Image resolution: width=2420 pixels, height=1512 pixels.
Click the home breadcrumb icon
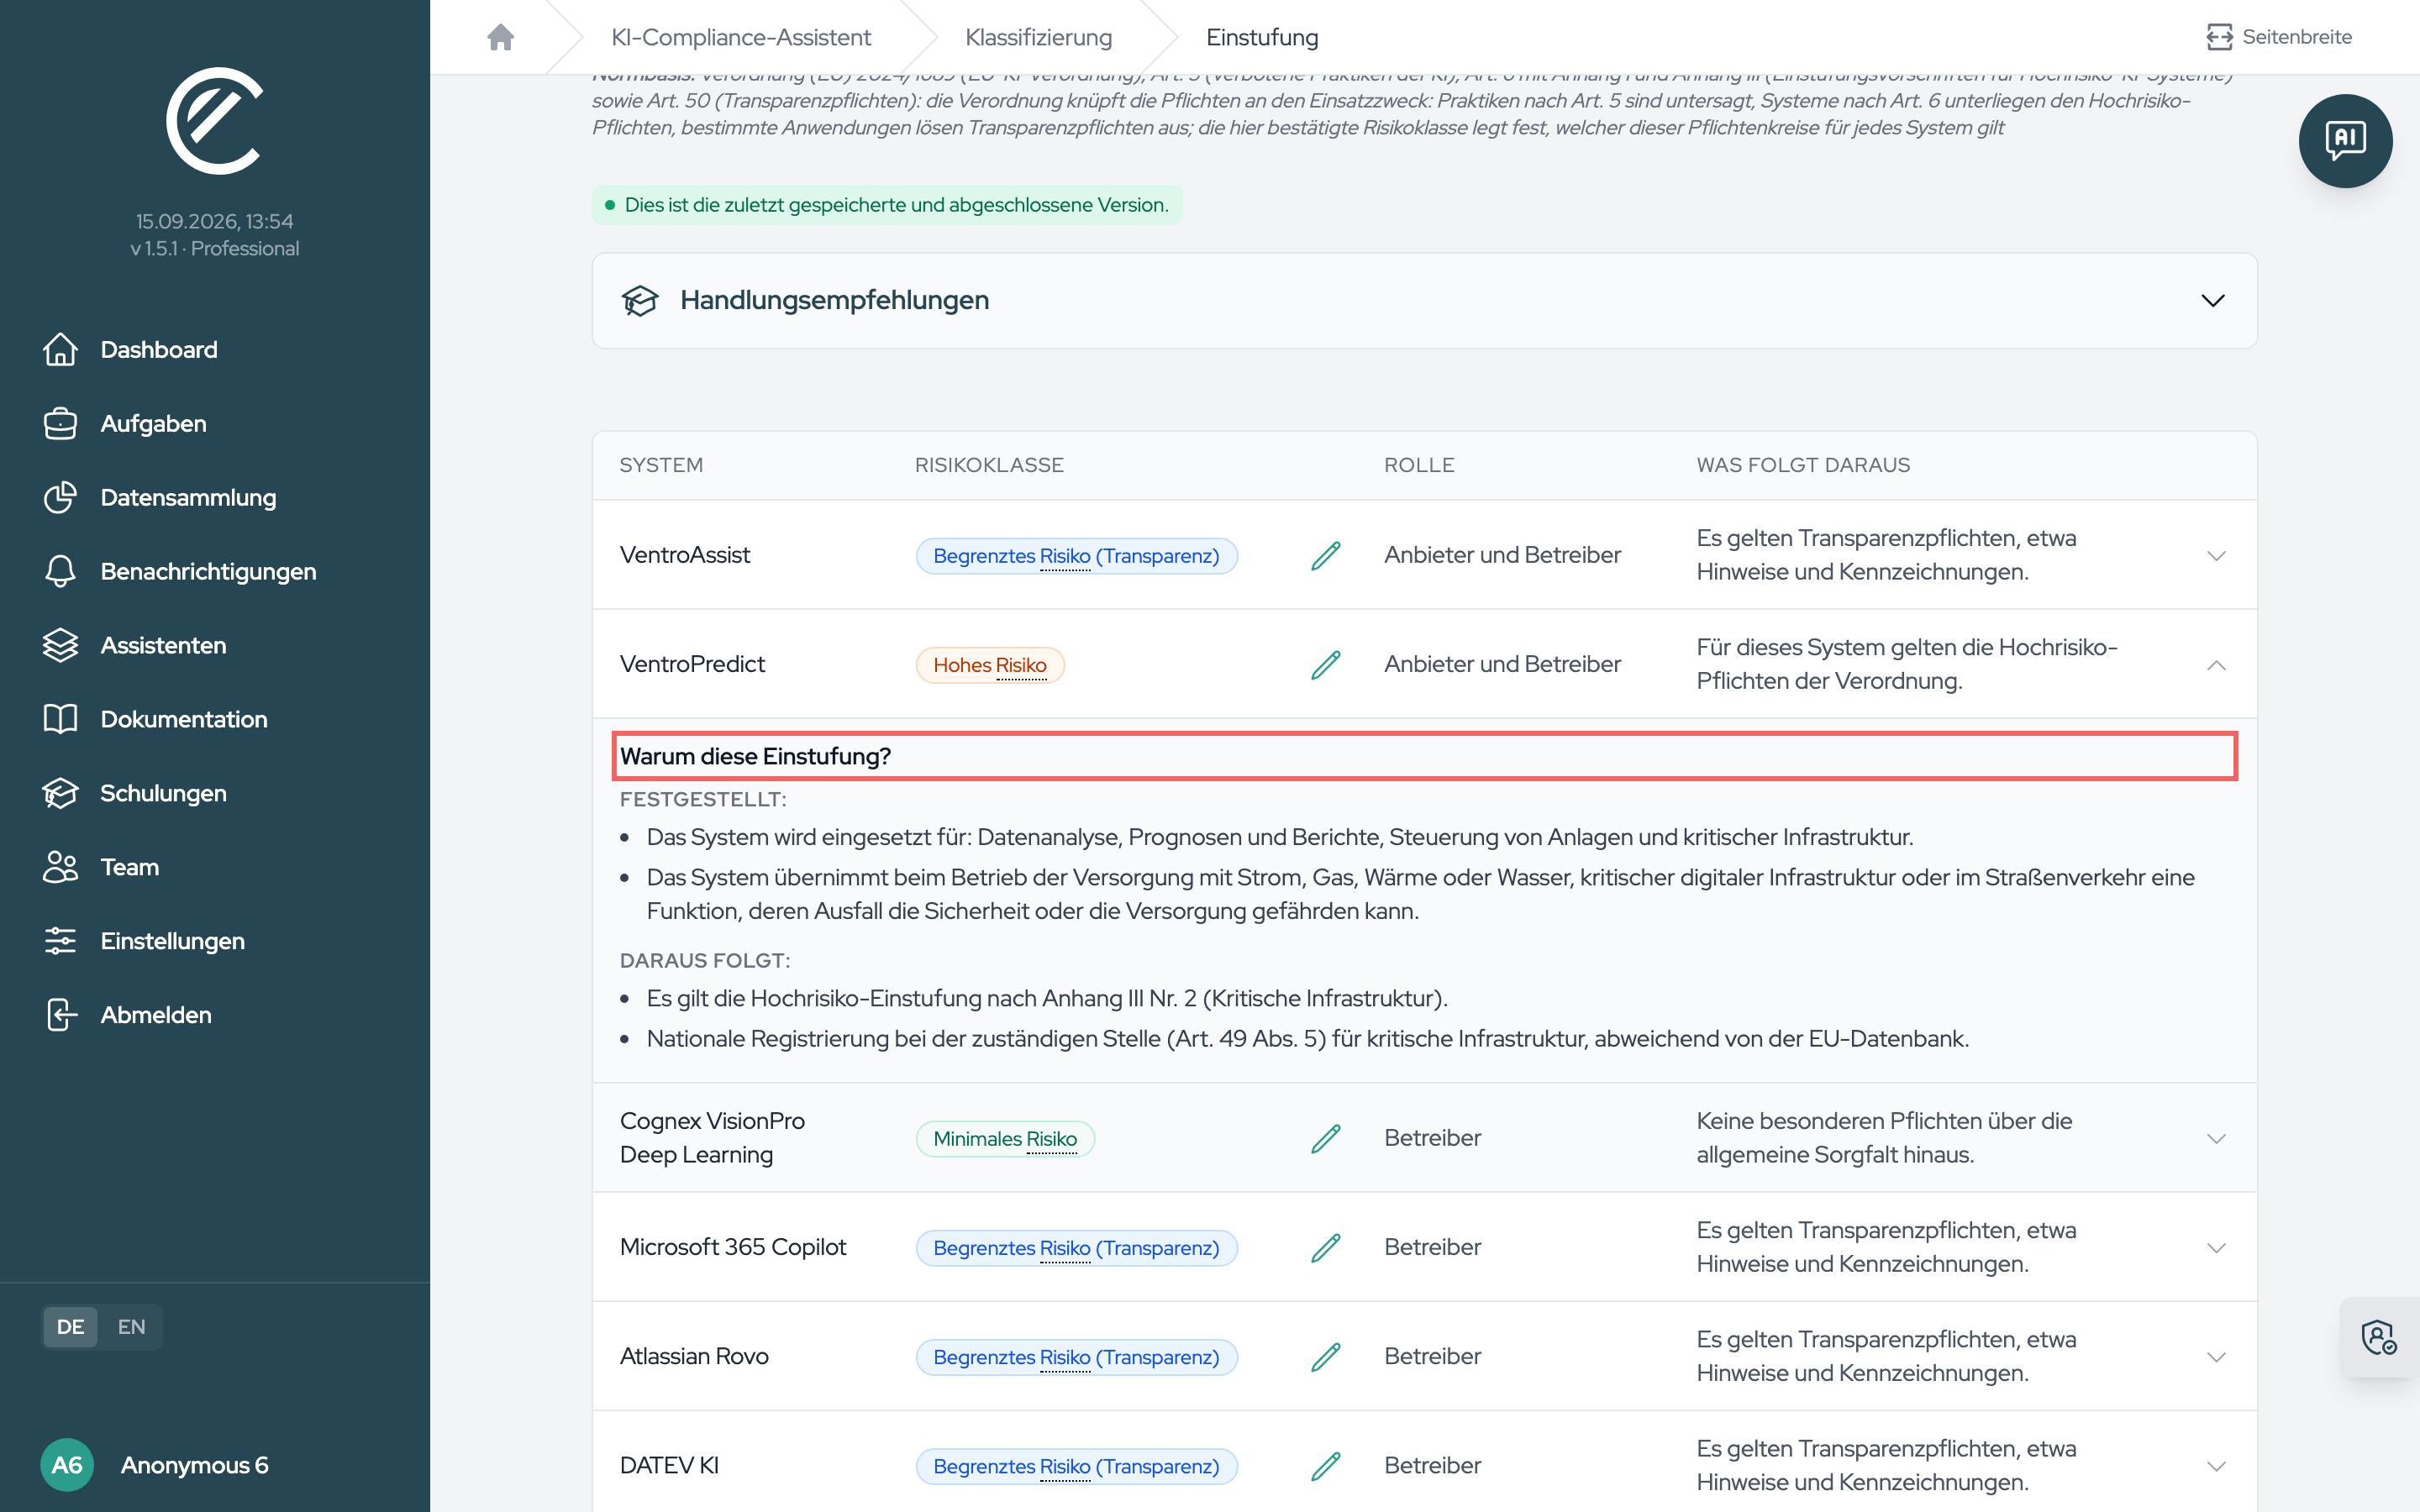click(x=500, y=37)
